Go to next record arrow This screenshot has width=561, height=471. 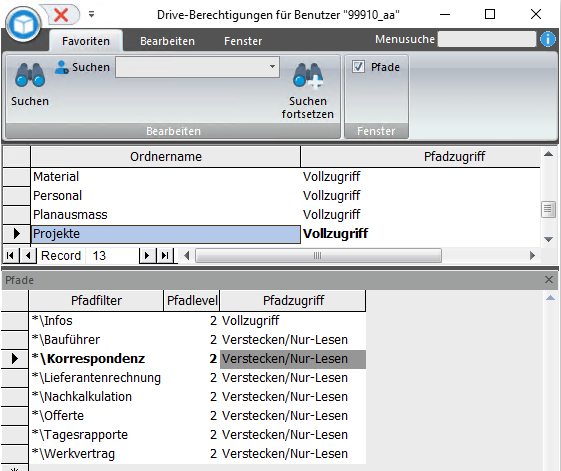click(x=147, y=256)
